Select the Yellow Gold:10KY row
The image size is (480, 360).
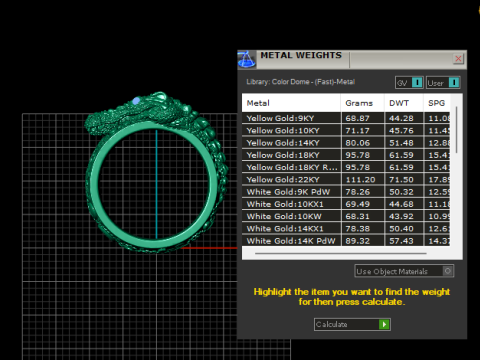(346, 130)
